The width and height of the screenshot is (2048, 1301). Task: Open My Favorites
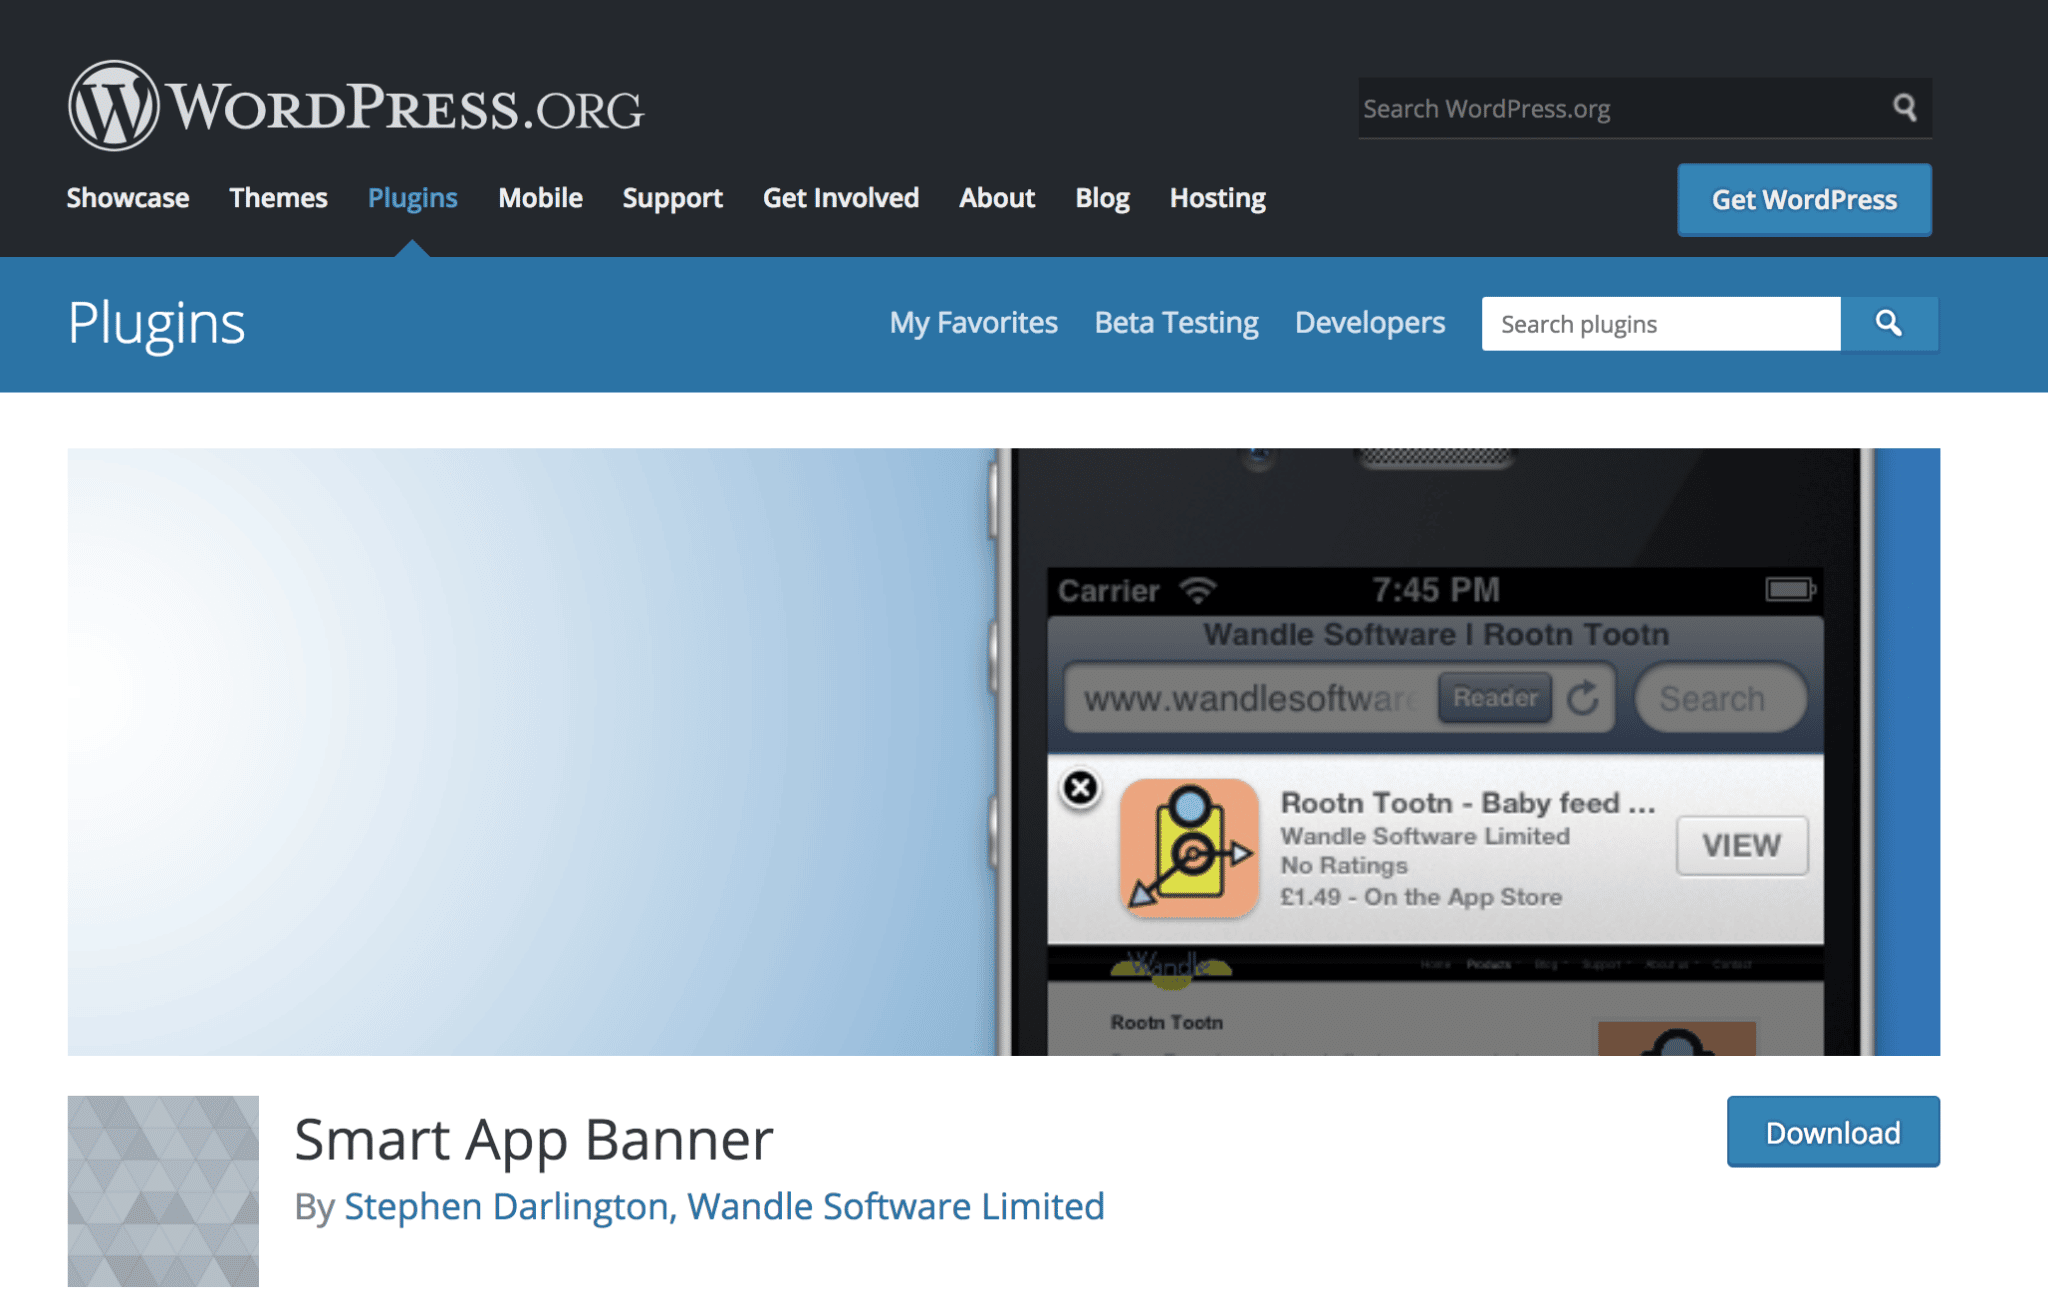coord(973,323)
